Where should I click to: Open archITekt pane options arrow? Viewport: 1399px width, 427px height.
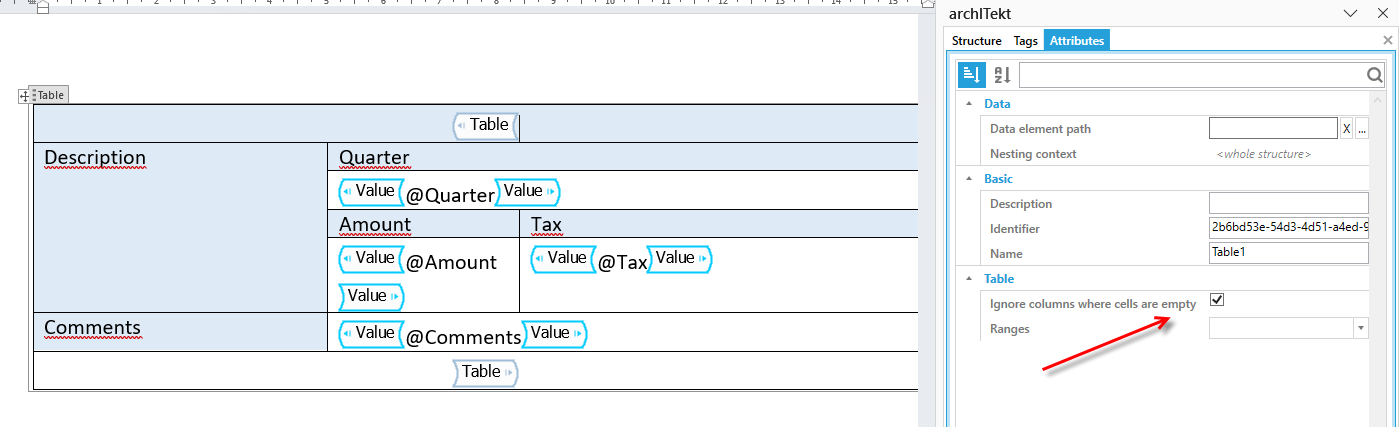(1350, 13)
